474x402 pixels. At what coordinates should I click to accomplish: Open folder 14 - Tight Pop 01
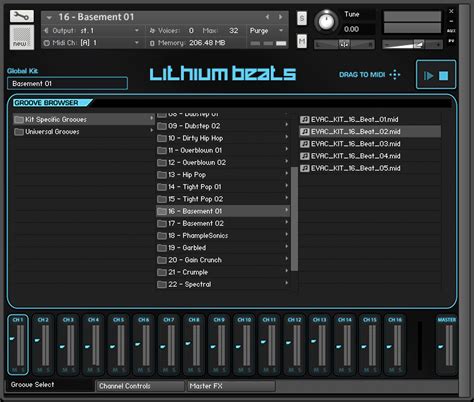coord(223,187)
